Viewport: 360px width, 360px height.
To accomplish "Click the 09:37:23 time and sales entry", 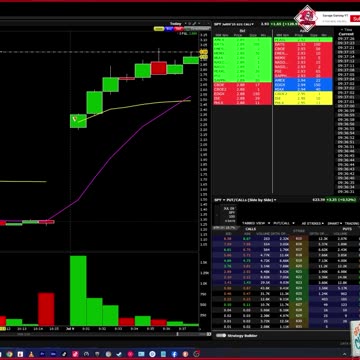I will pos(346,43).
